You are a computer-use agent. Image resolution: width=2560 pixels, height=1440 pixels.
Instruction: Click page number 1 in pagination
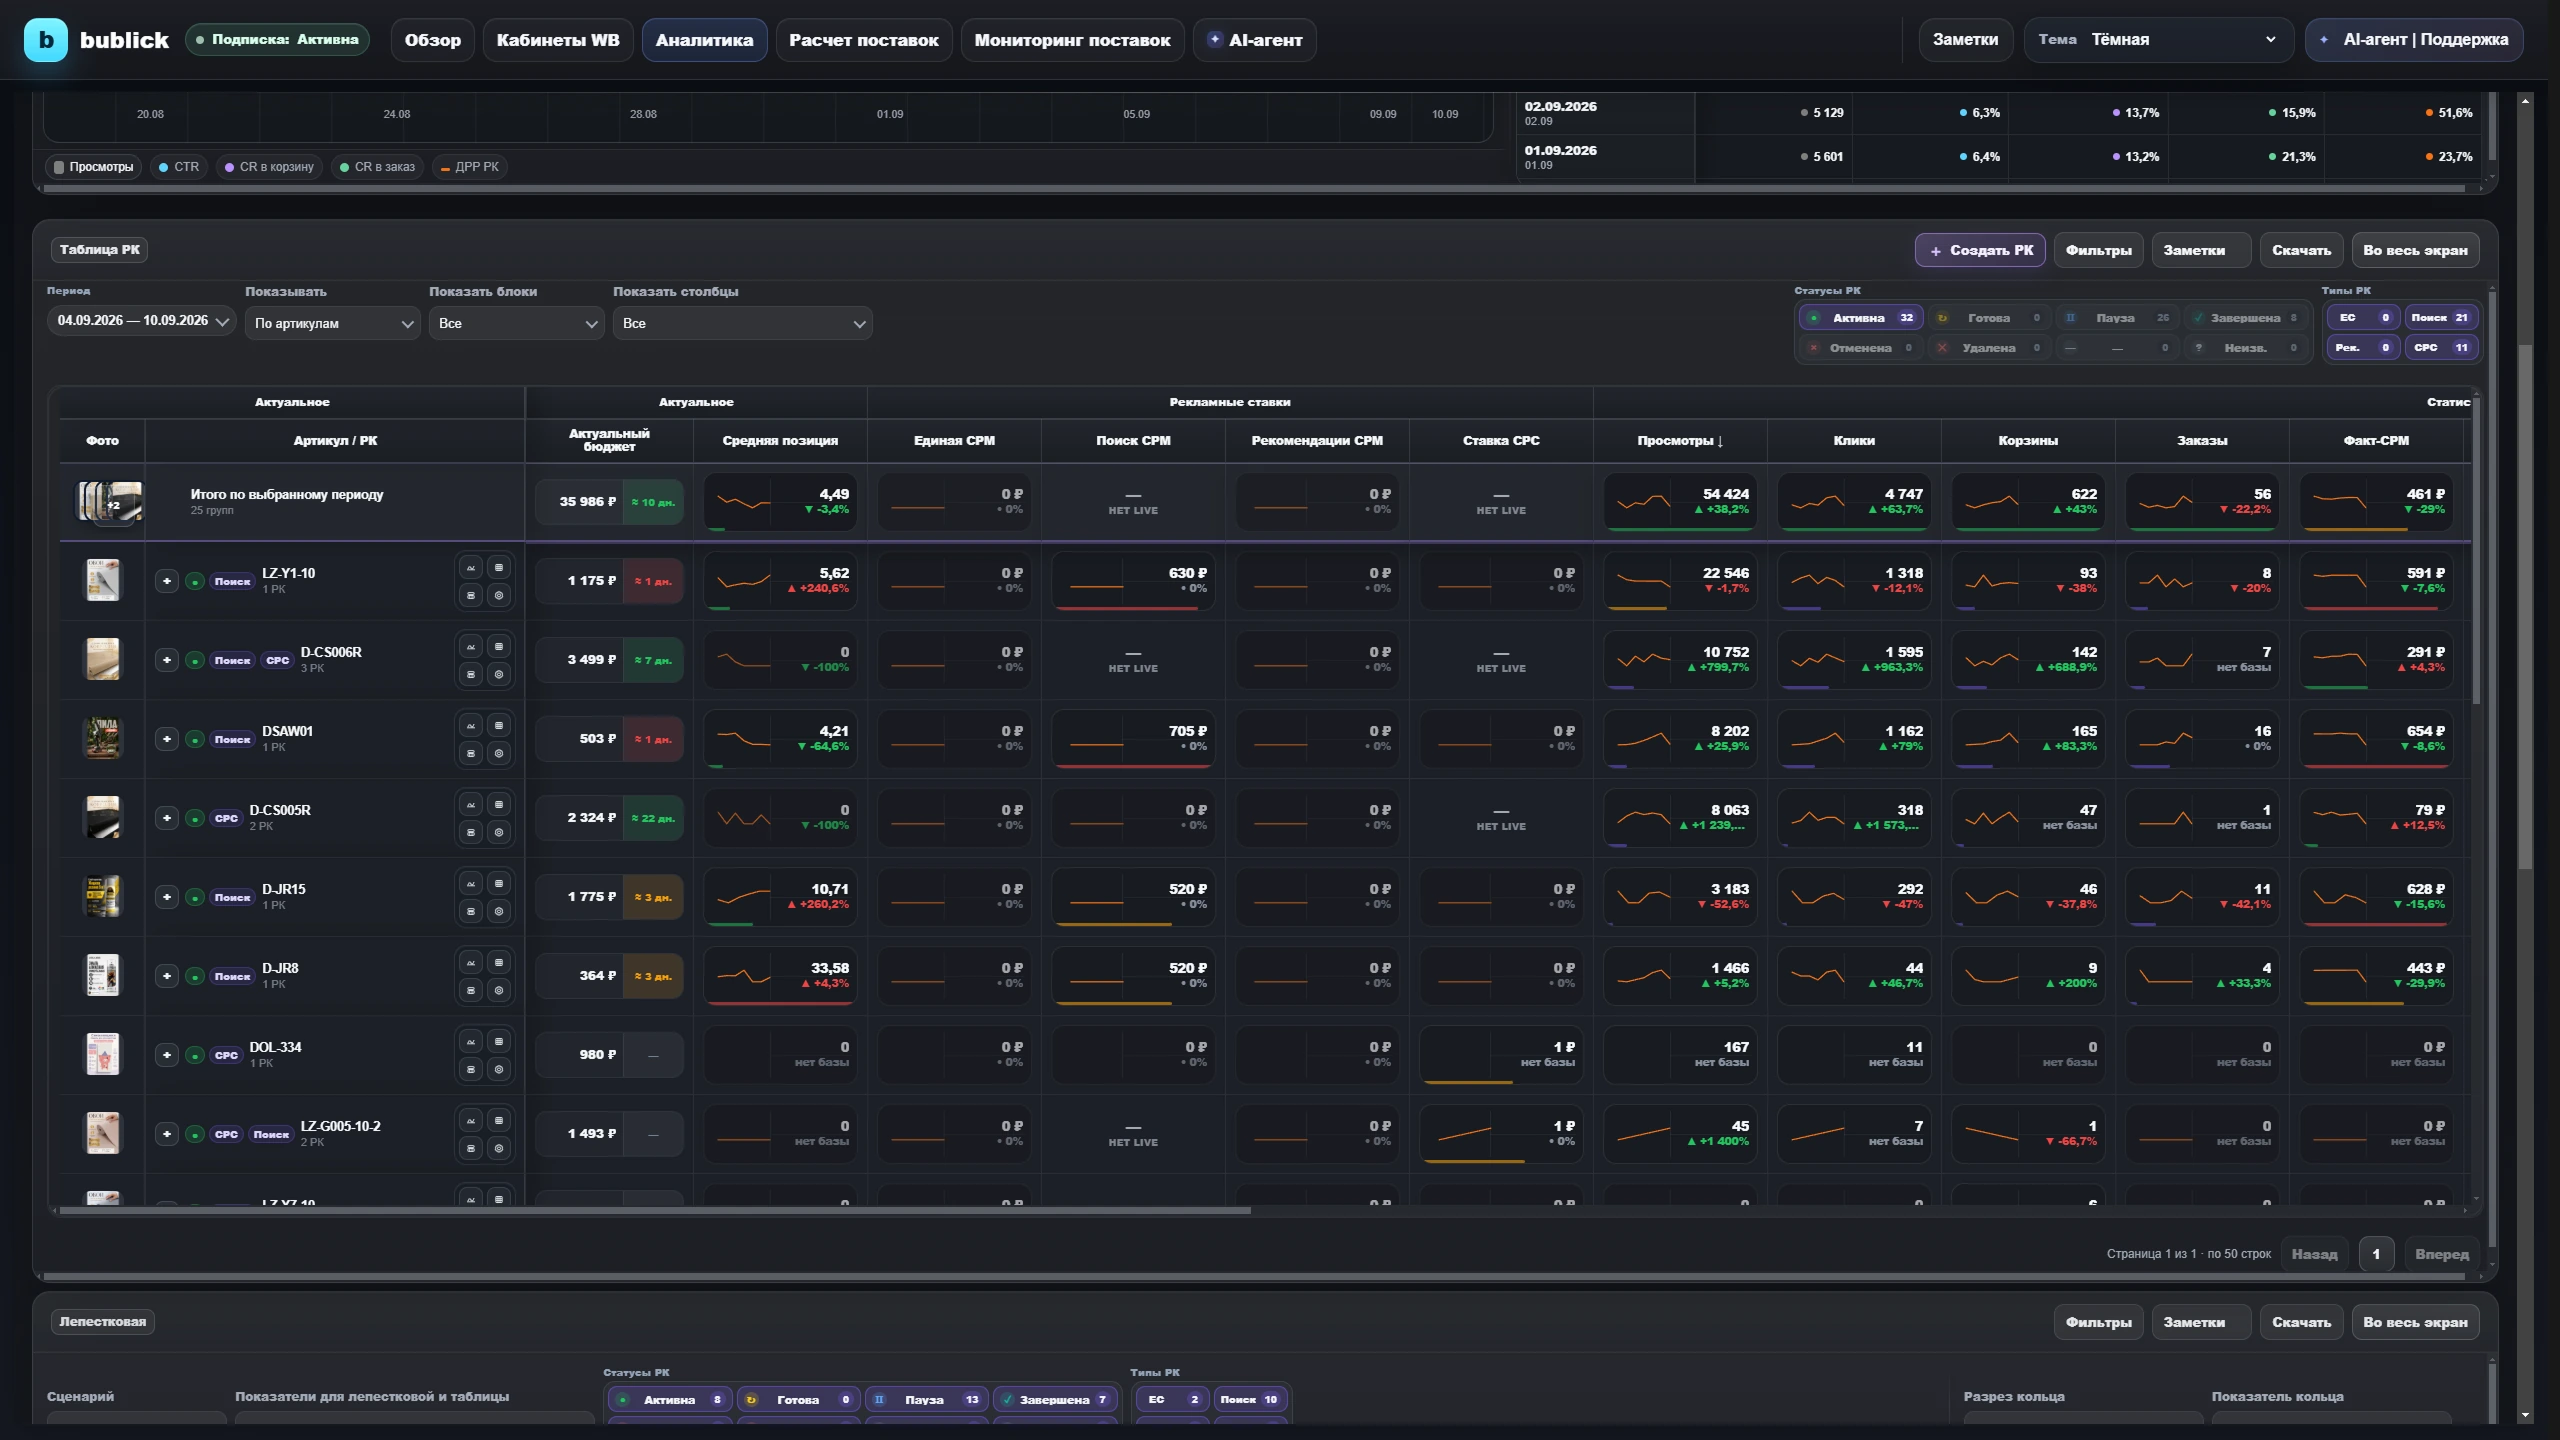2376,1254
